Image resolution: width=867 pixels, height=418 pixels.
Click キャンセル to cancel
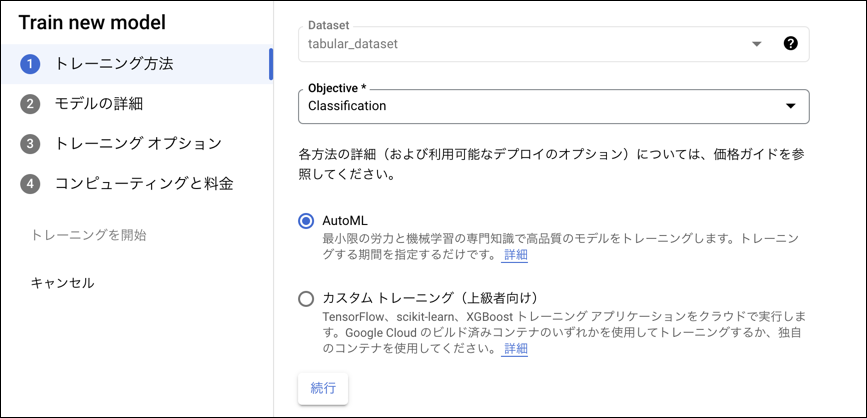click(x=62, y=283)
